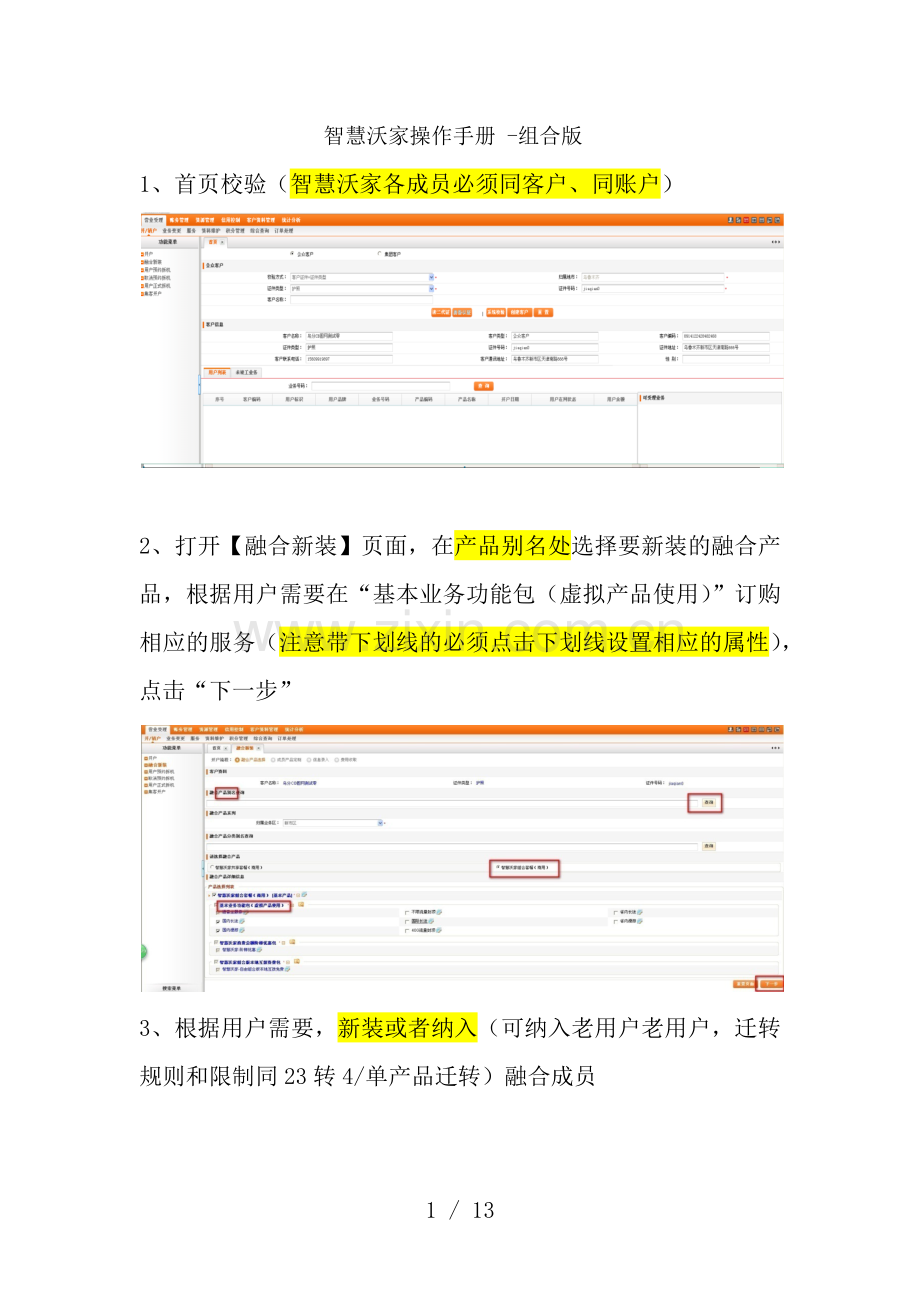Click folder icon beside 基本业务功能包

pyautogui.click(x=300, y=904)
